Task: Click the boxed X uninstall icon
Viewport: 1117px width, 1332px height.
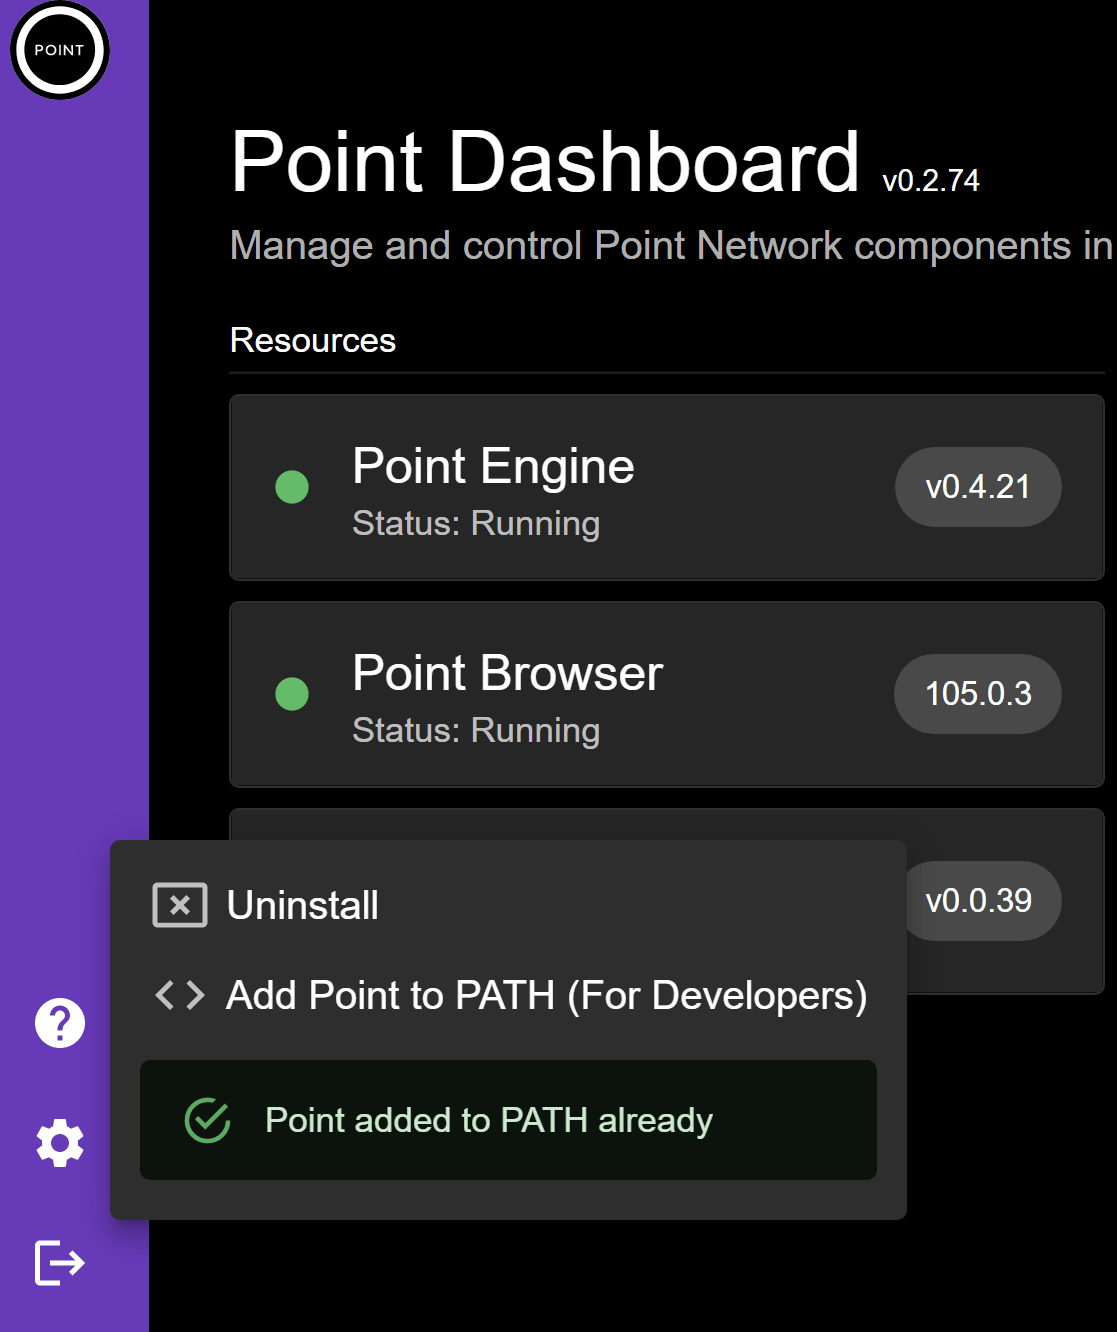Action: [179, 906]
